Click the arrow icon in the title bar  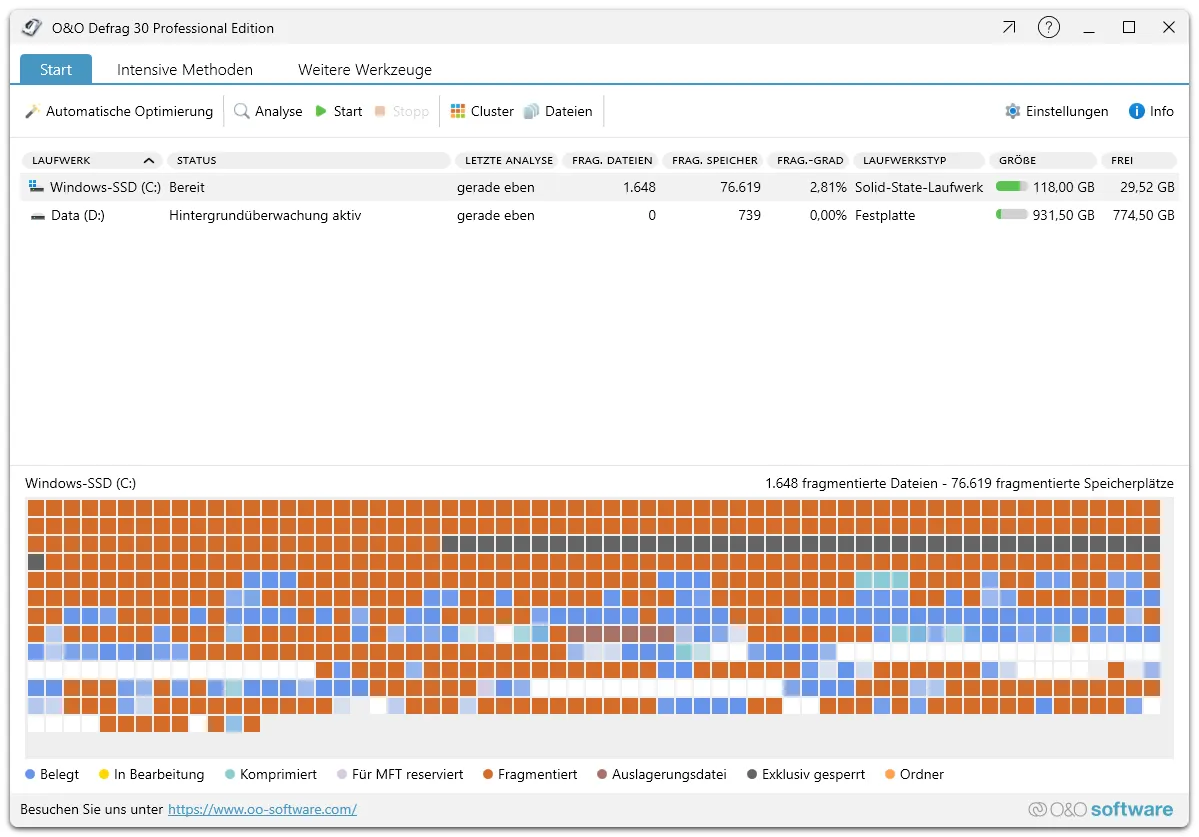pos(1008,28)
